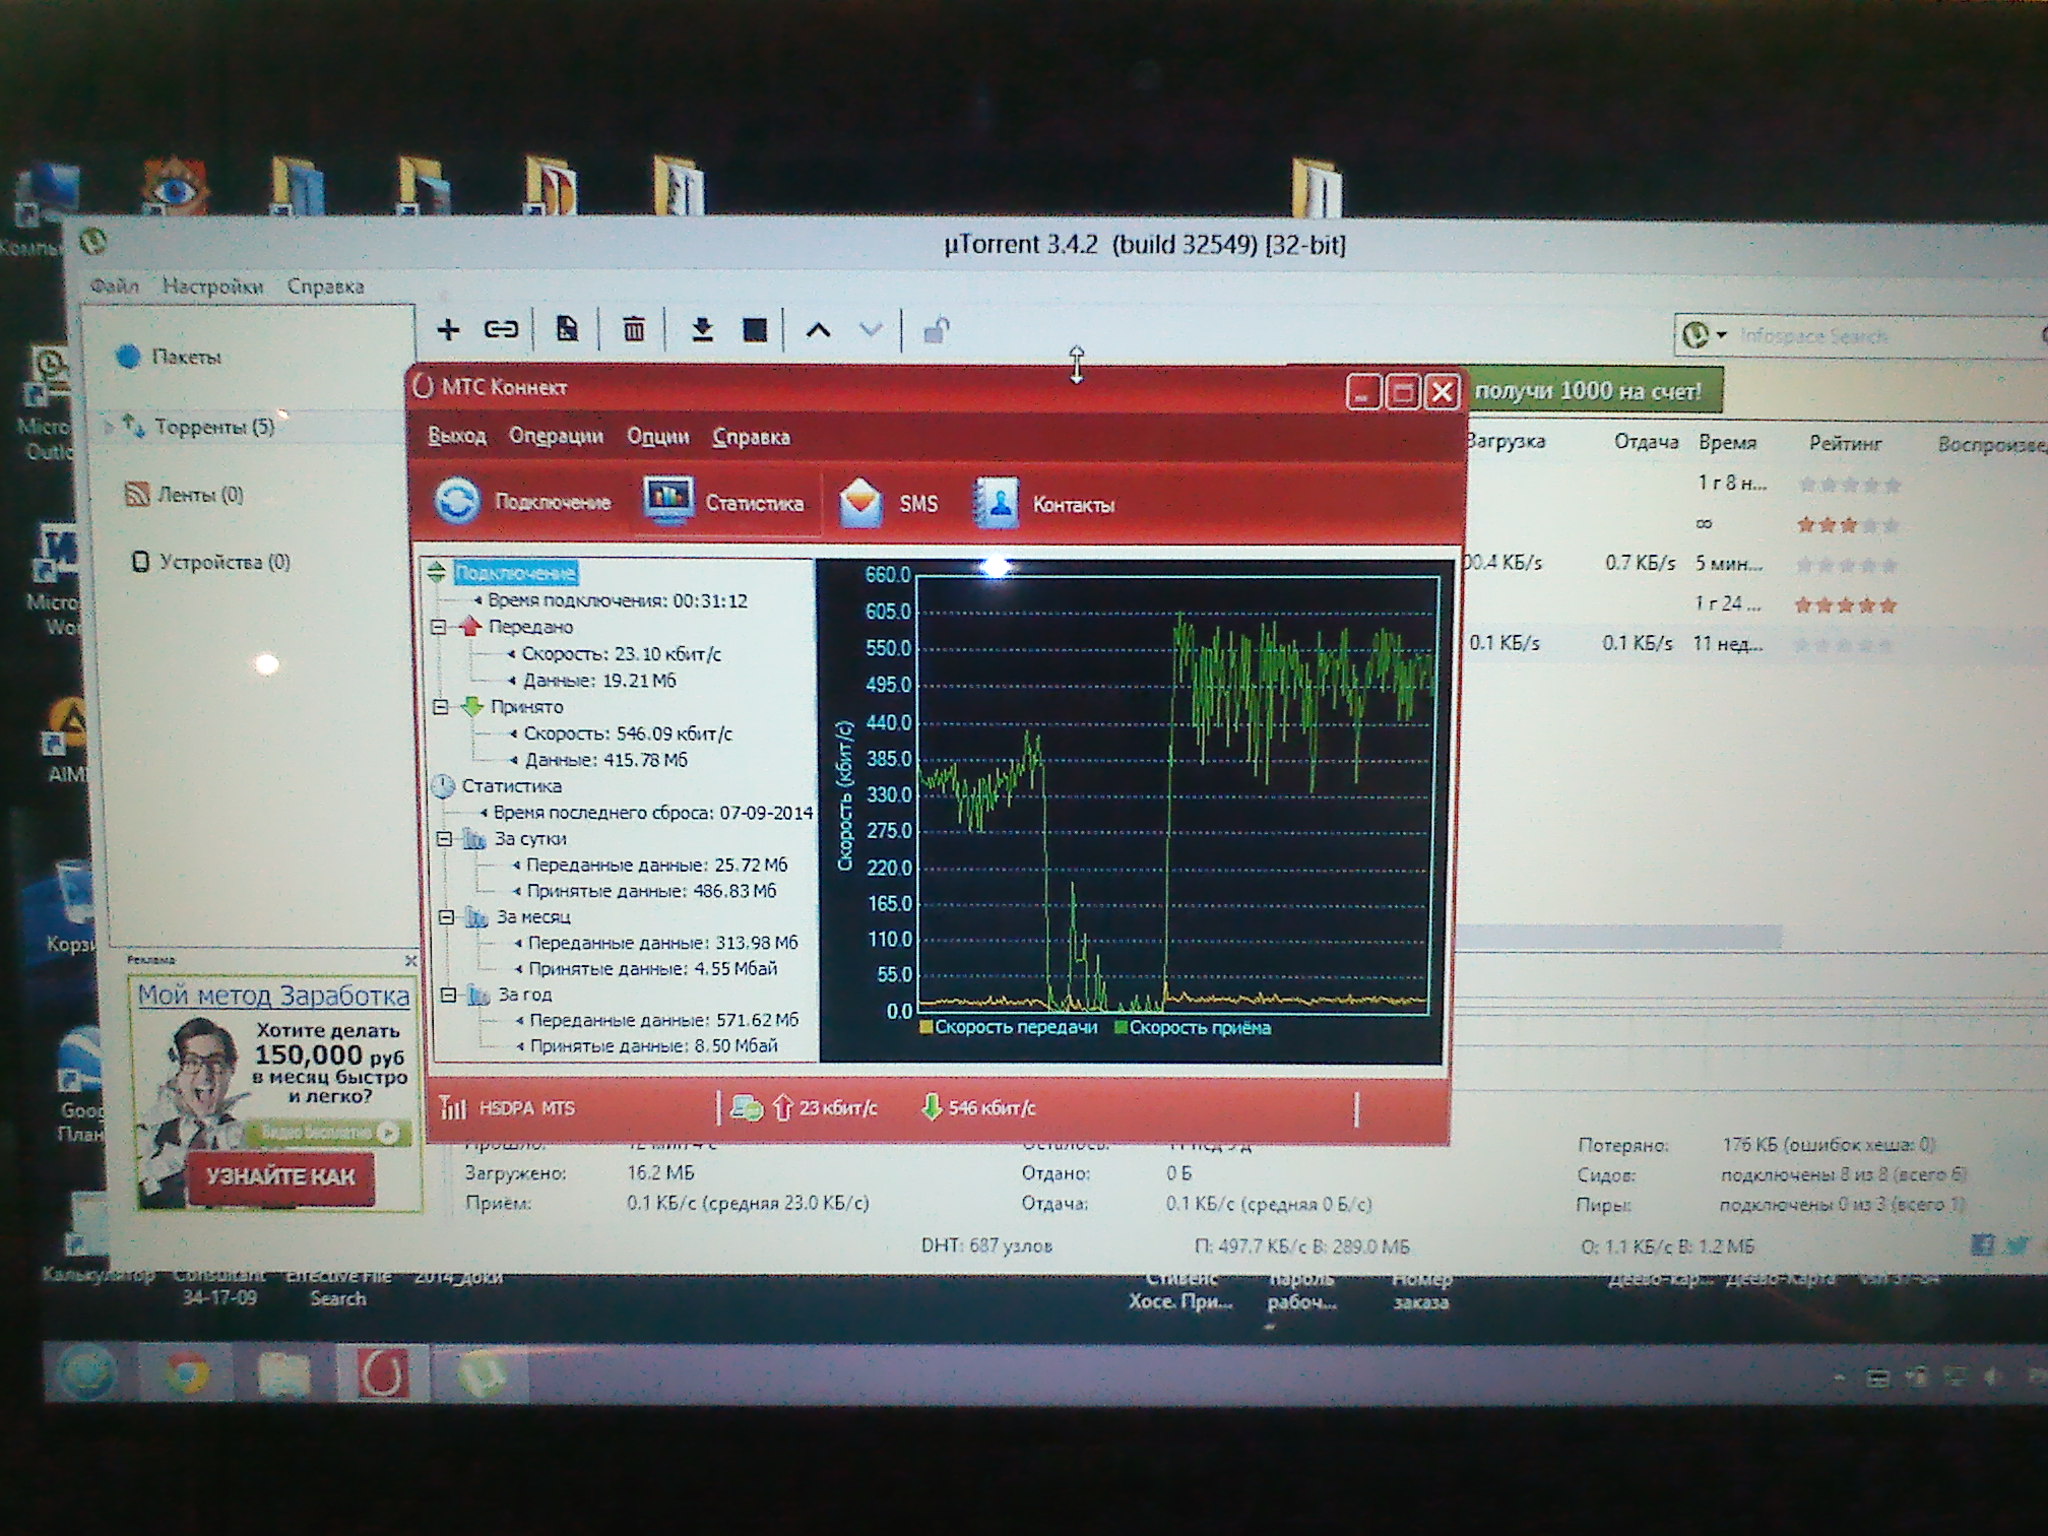Collapse the Принято tree node
The width and height of the screenshot is (2048, 1536).
pos(440,707)
